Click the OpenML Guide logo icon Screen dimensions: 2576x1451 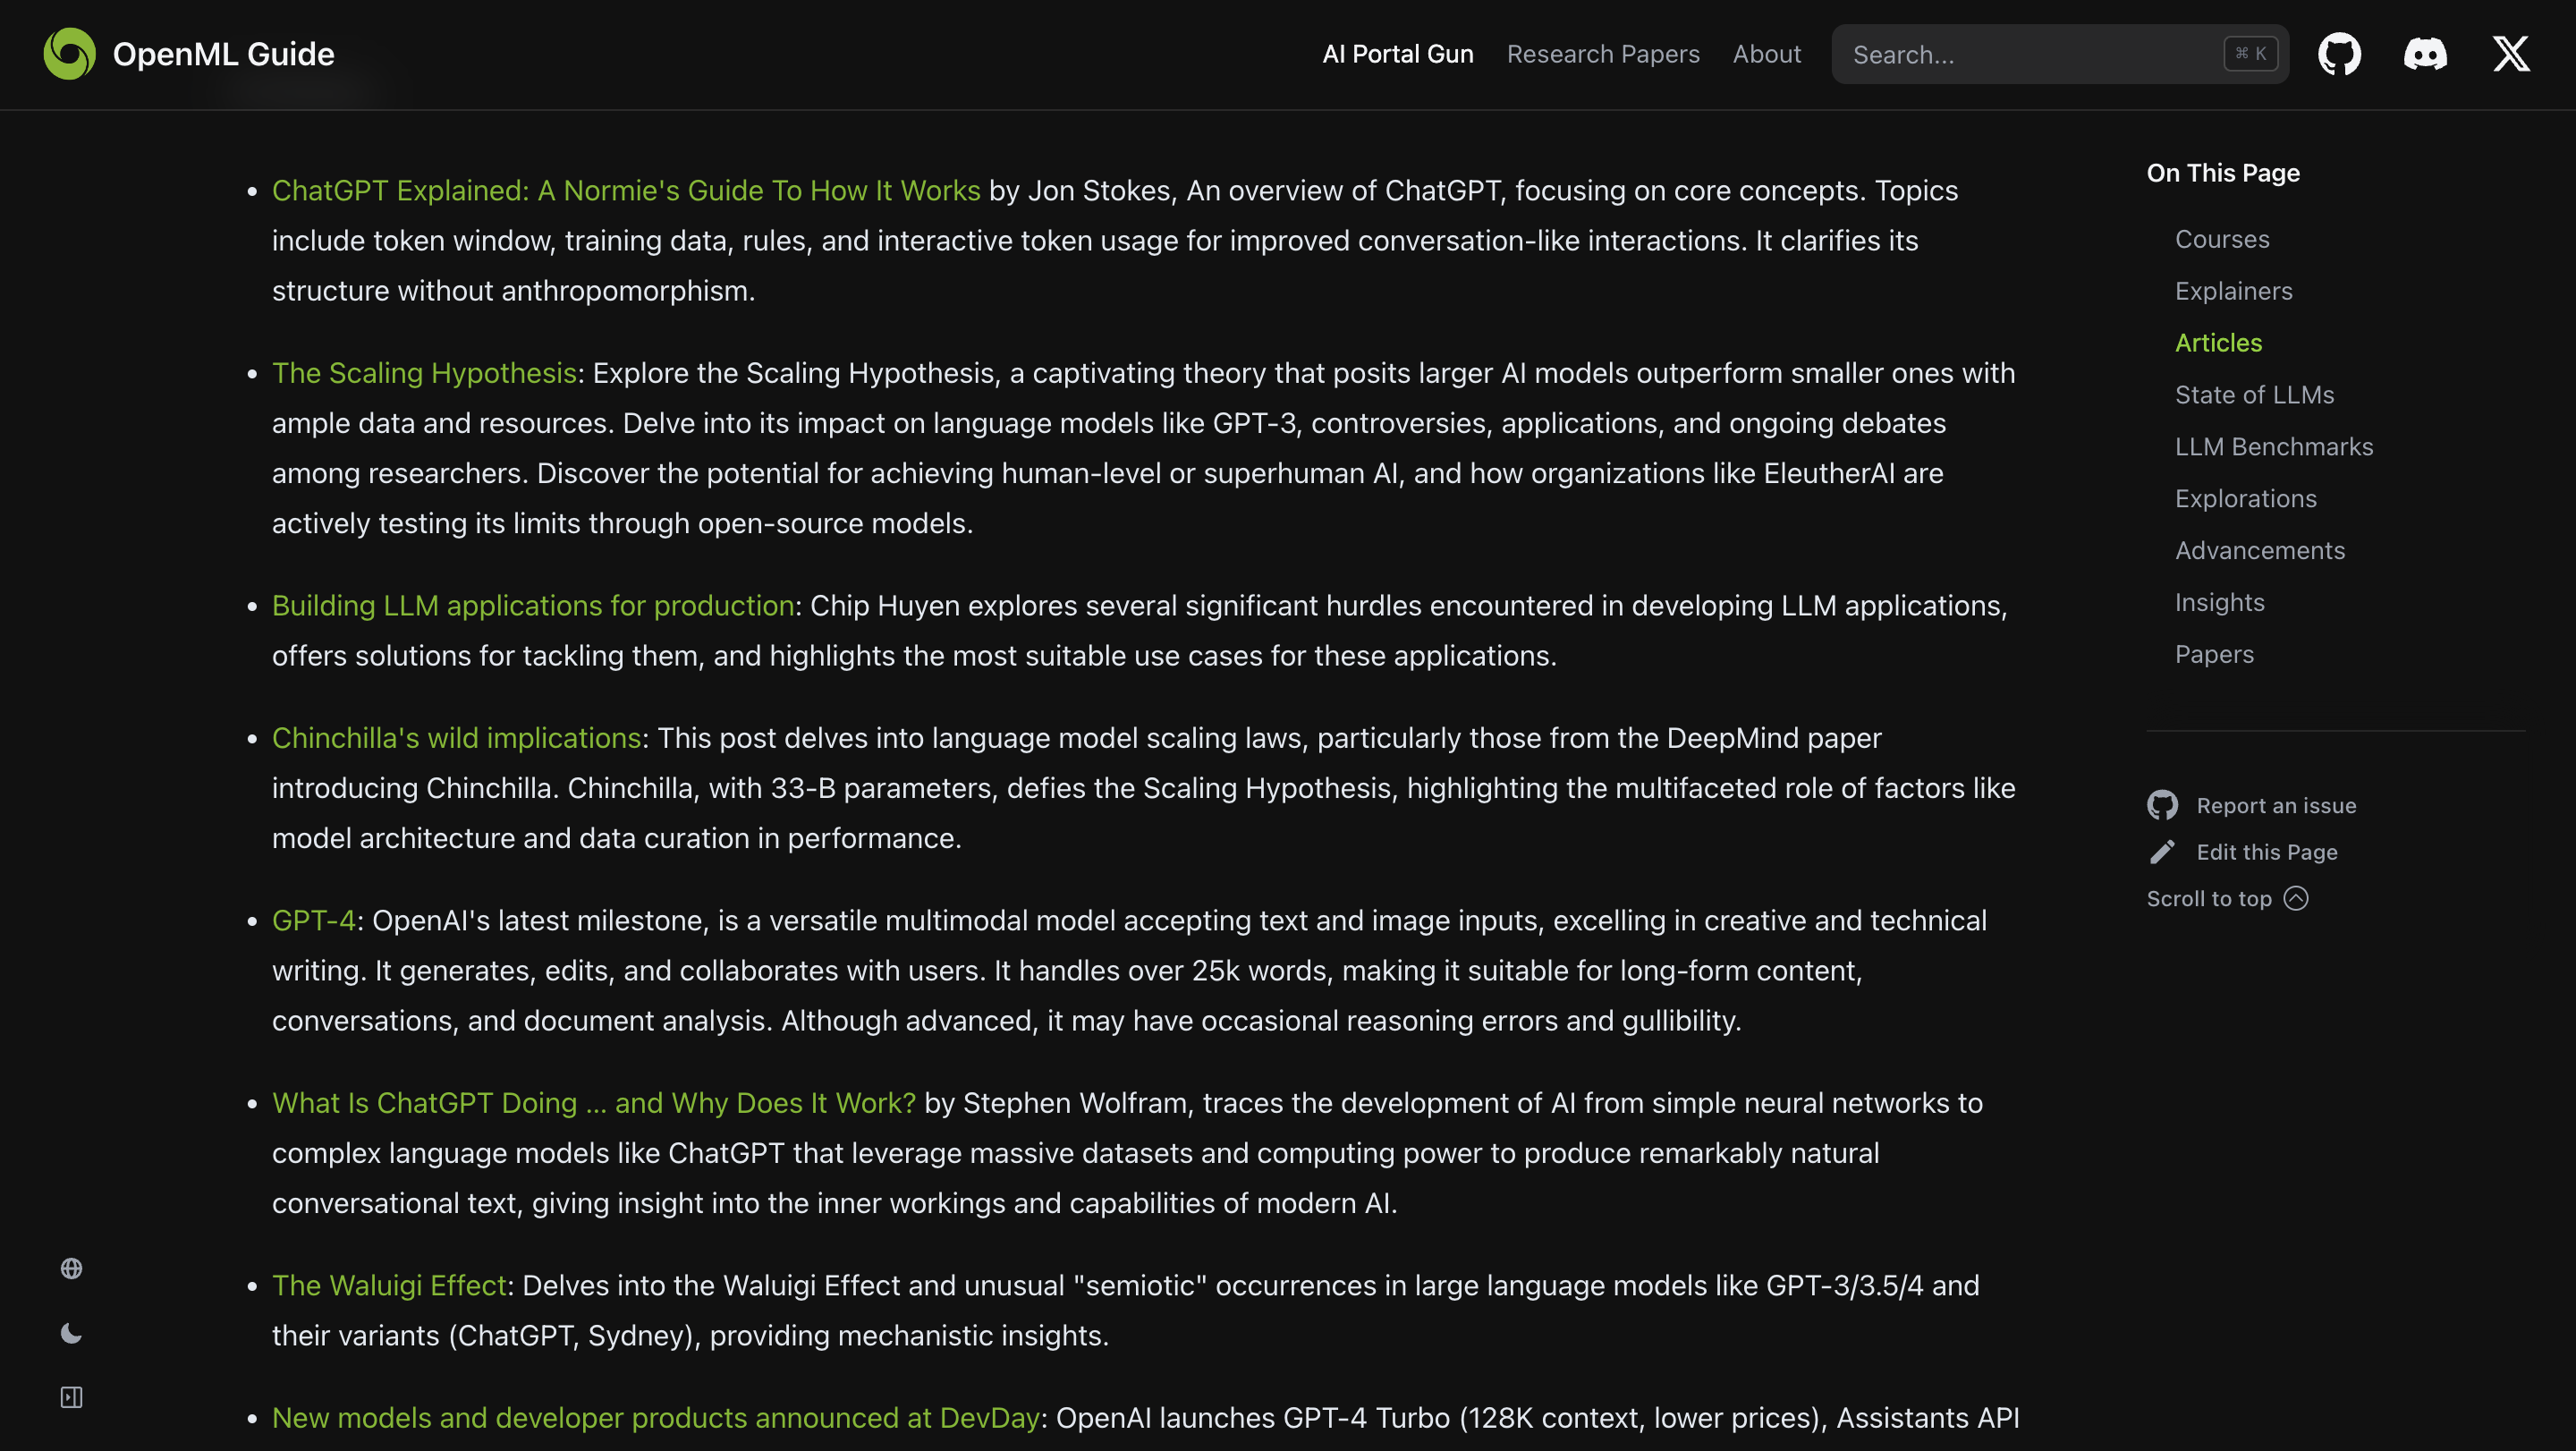(69, 54)
